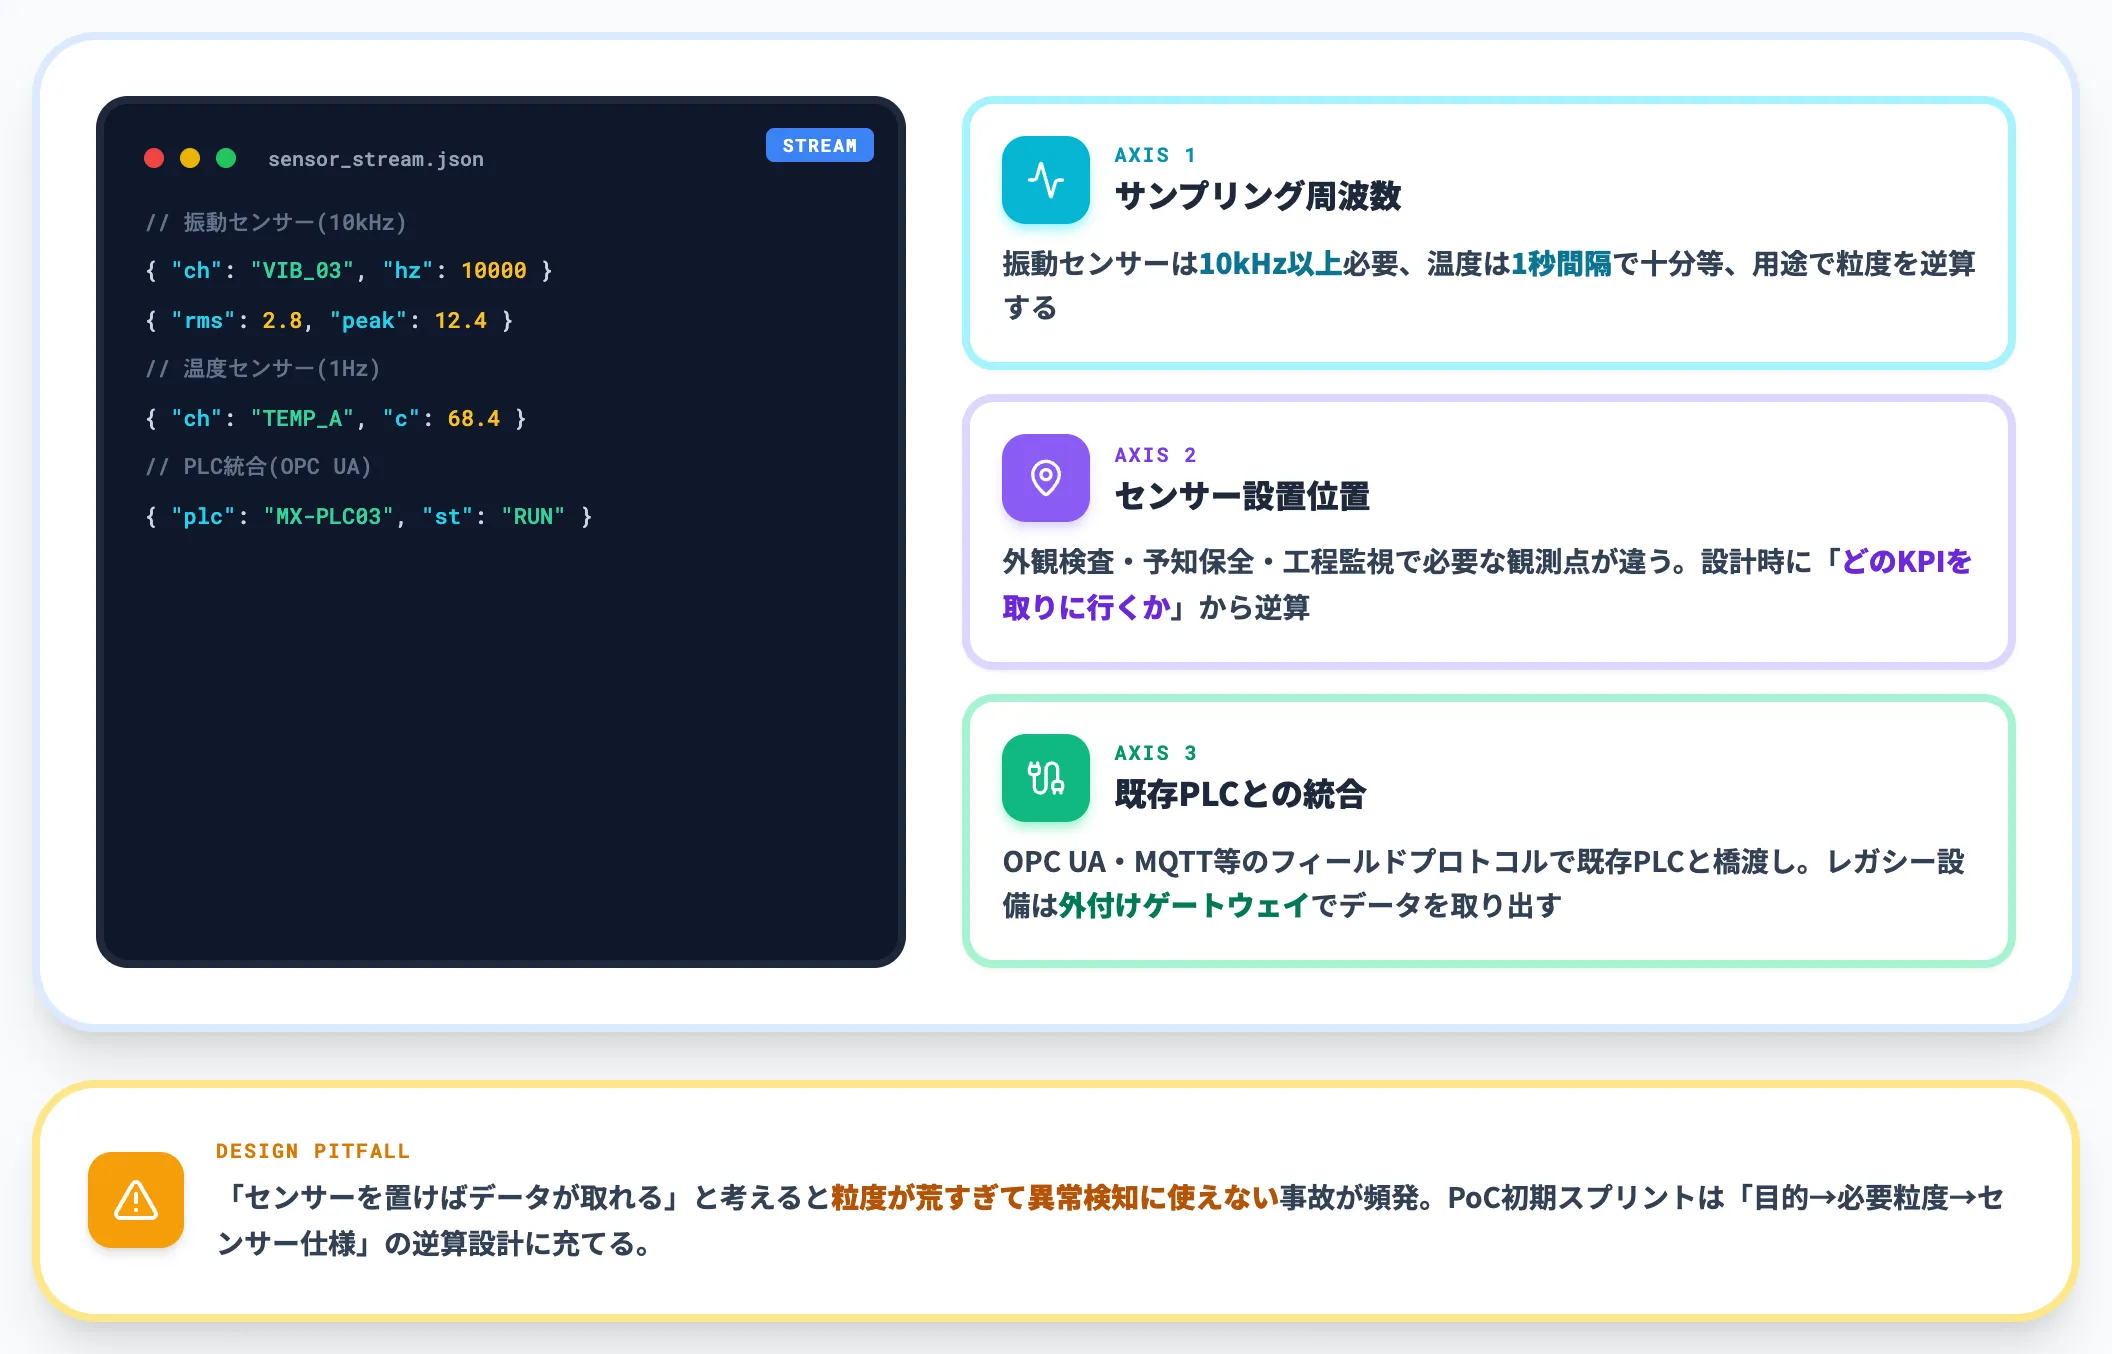Click the value 10000 in code

point(494,271)
